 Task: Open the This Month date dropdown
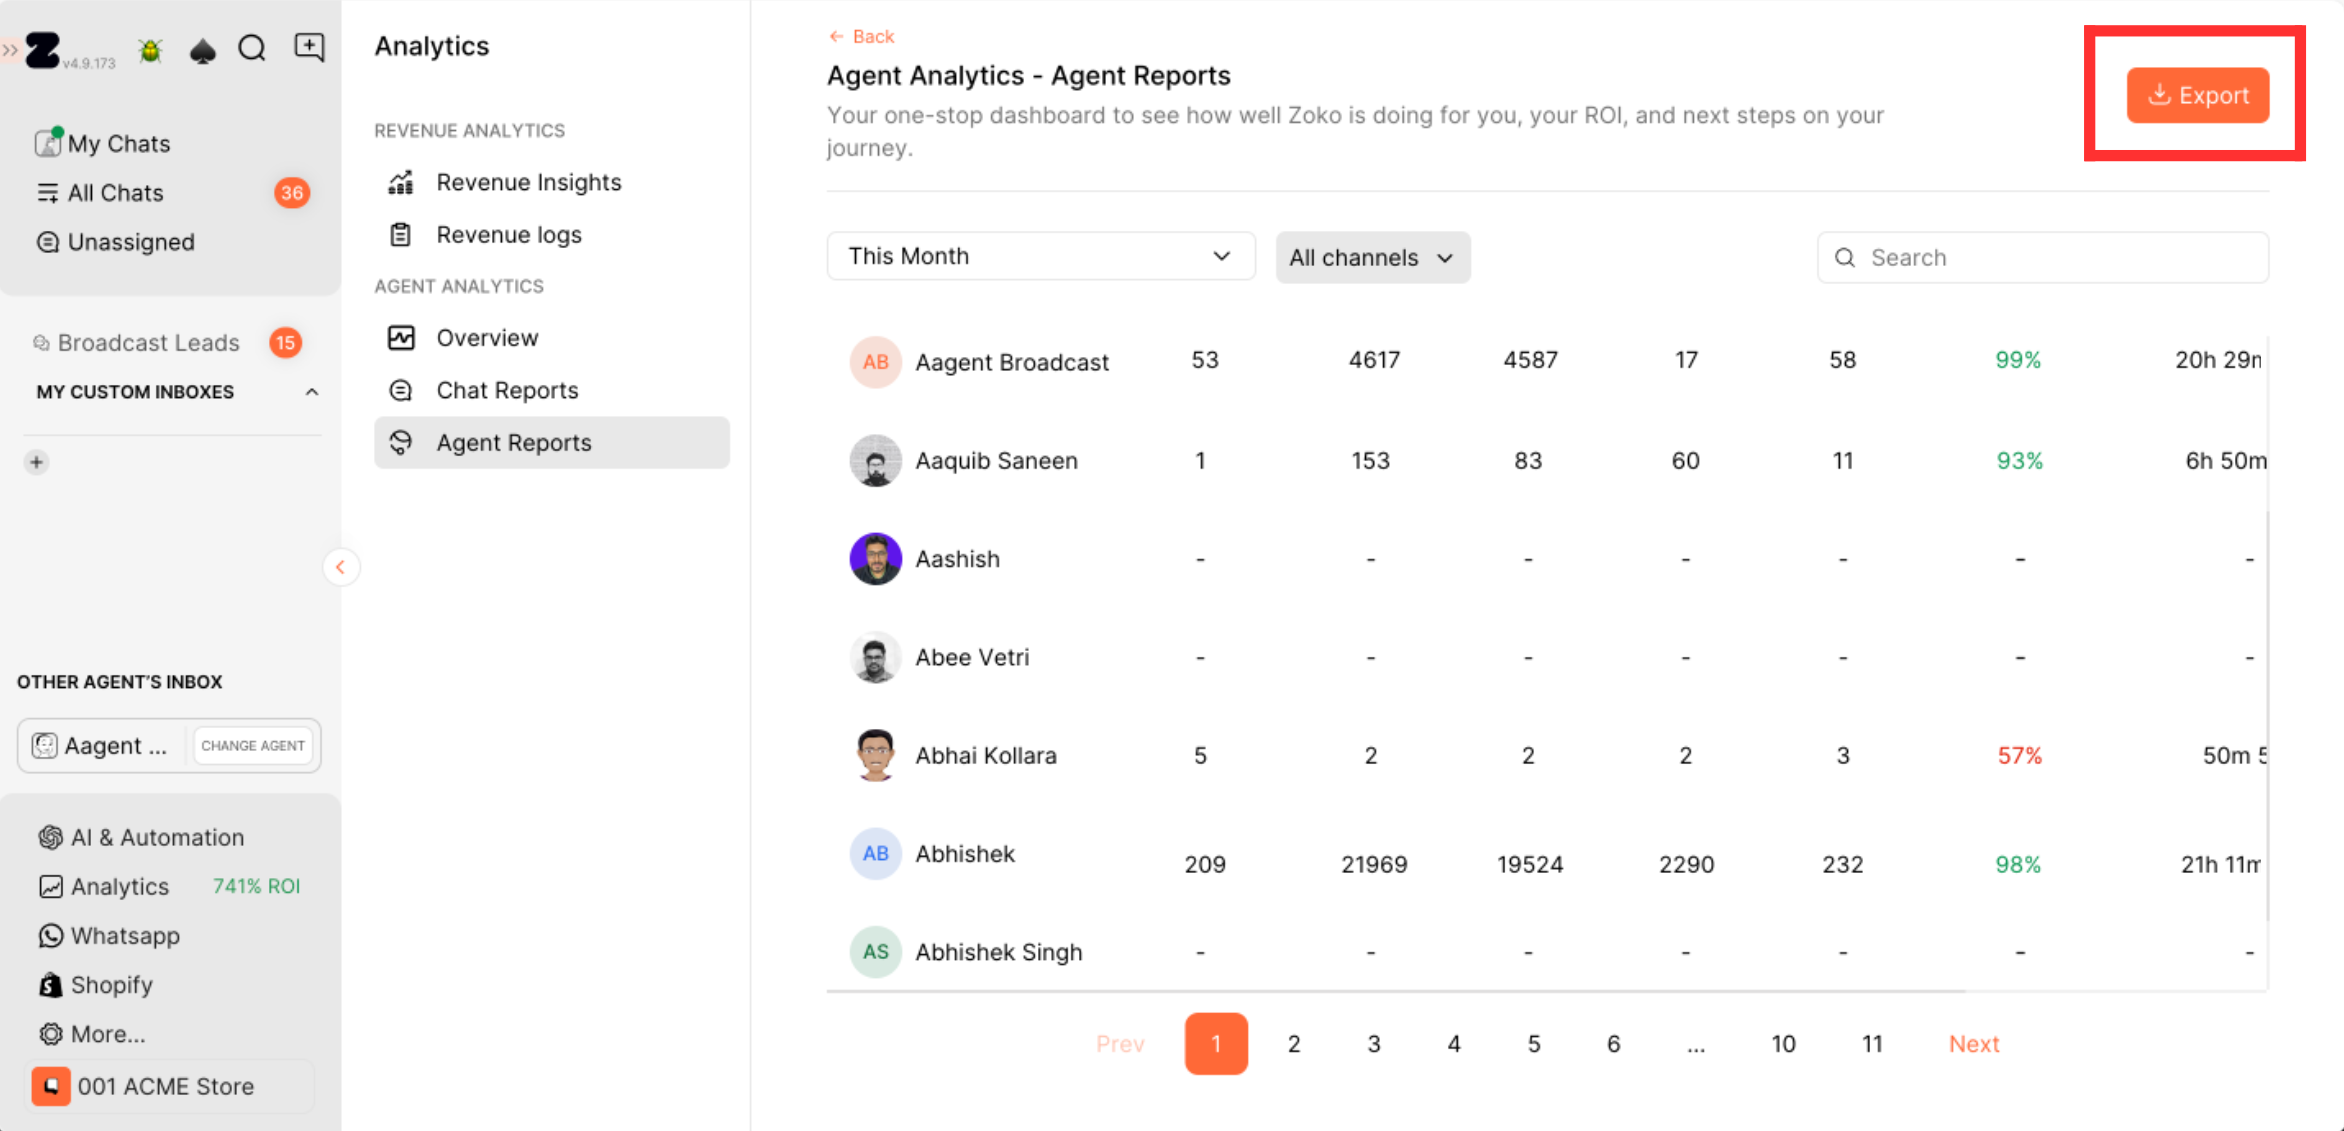pyautogui.click(x=1039, y=256)
